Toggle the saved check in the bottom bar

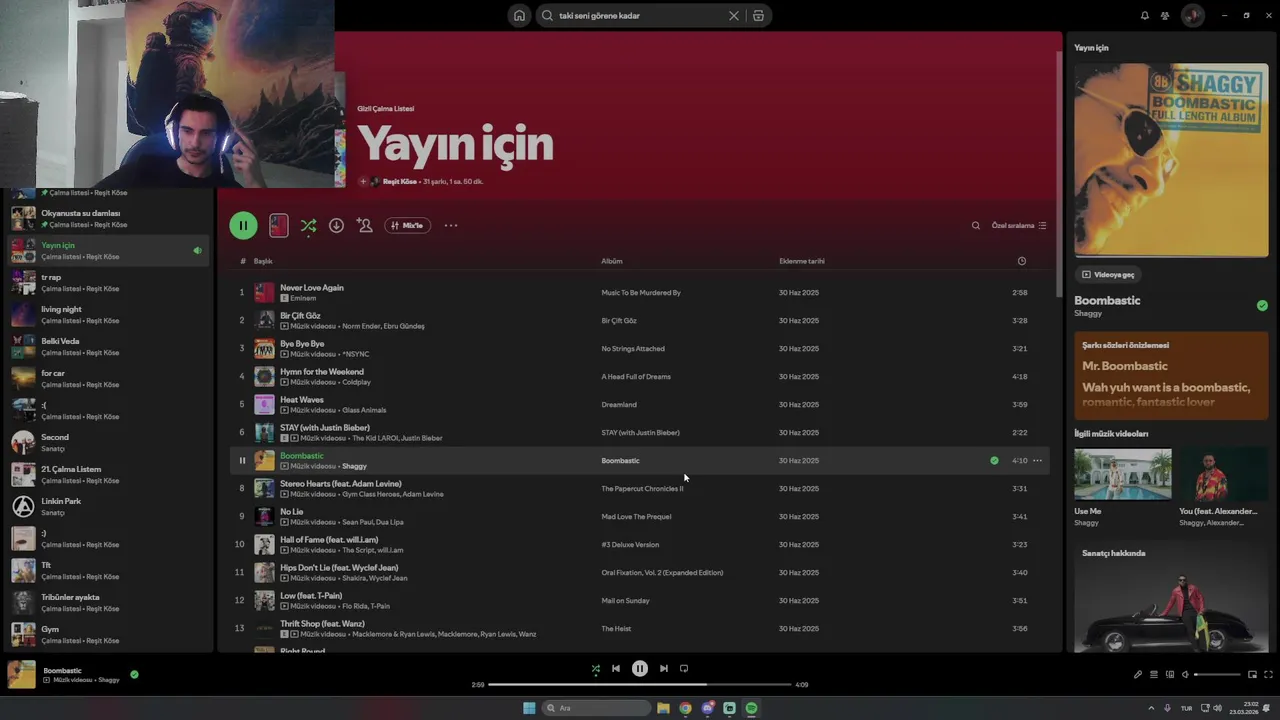coord(134,675)
